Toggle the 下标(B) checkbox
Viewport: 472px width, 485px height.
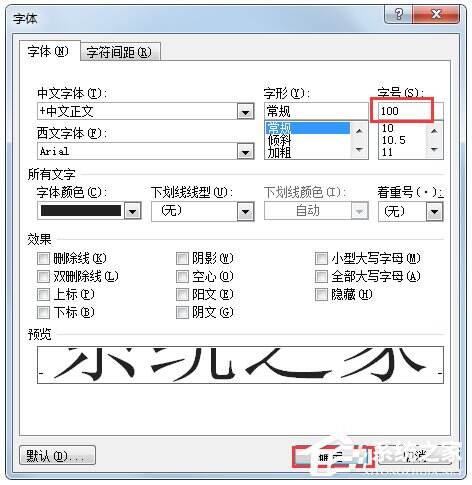[x=43, y=312]
